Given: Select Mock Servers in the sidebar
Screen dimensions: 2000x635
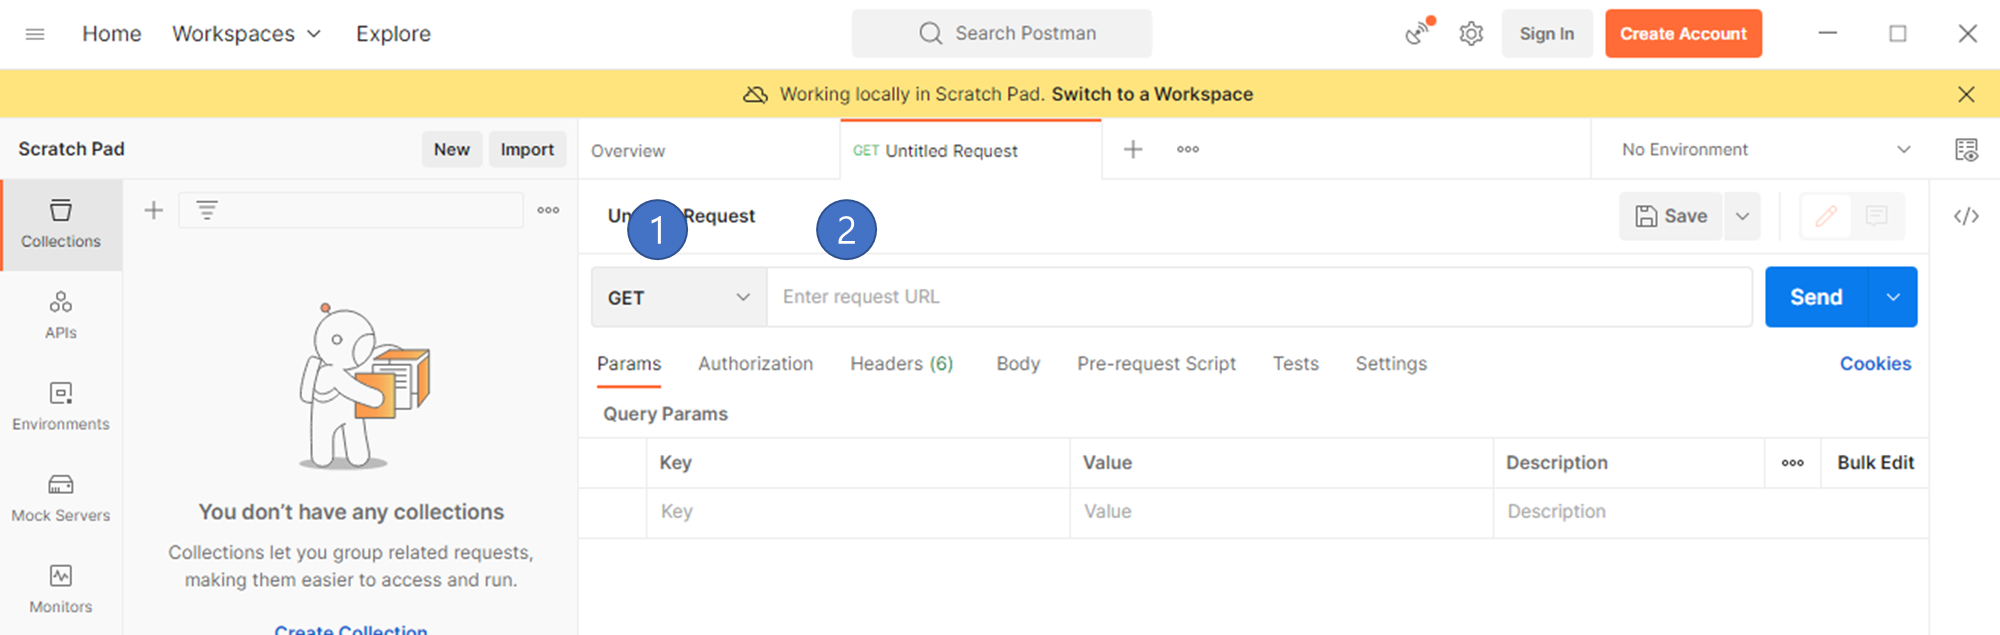Looking at the screenshot, I should pyautogui.click(x=61, y=498).
